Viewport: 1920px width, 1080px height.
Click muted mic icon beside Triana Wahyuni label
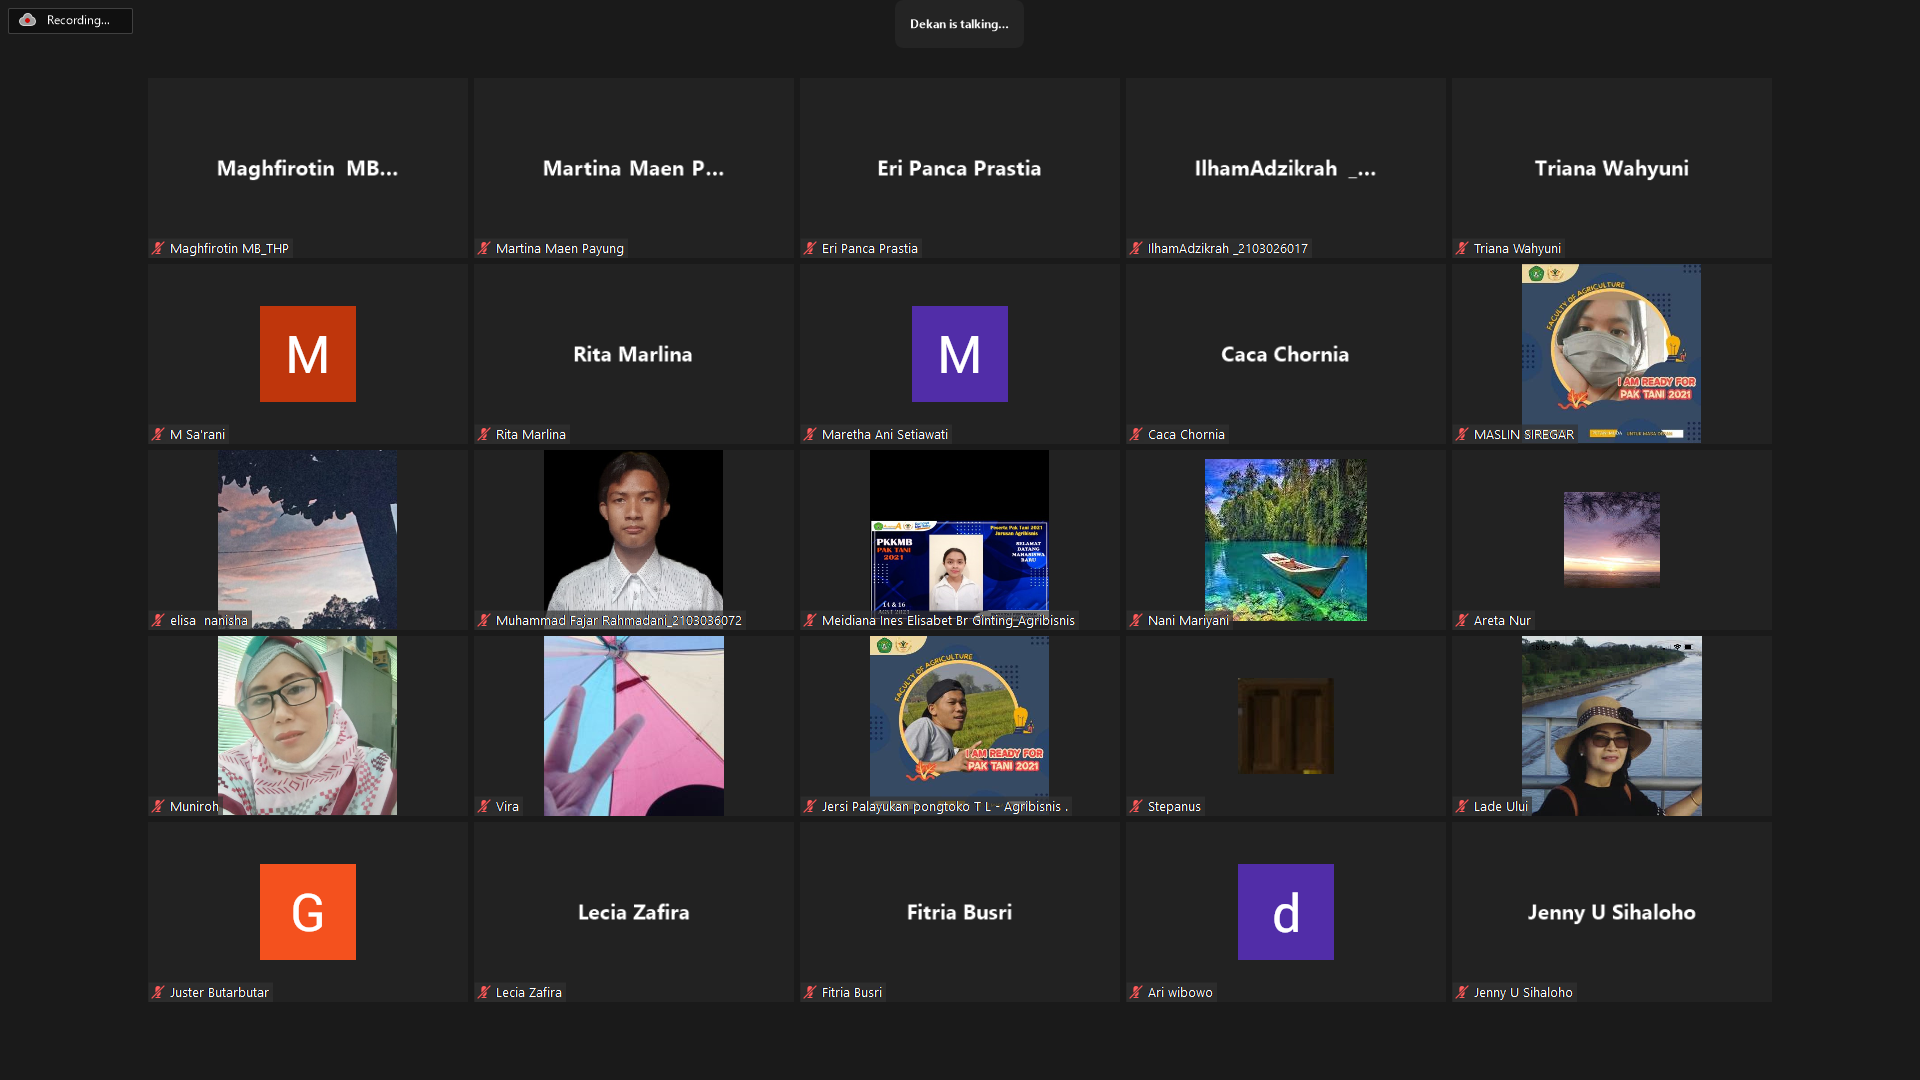pos(1462,248)
